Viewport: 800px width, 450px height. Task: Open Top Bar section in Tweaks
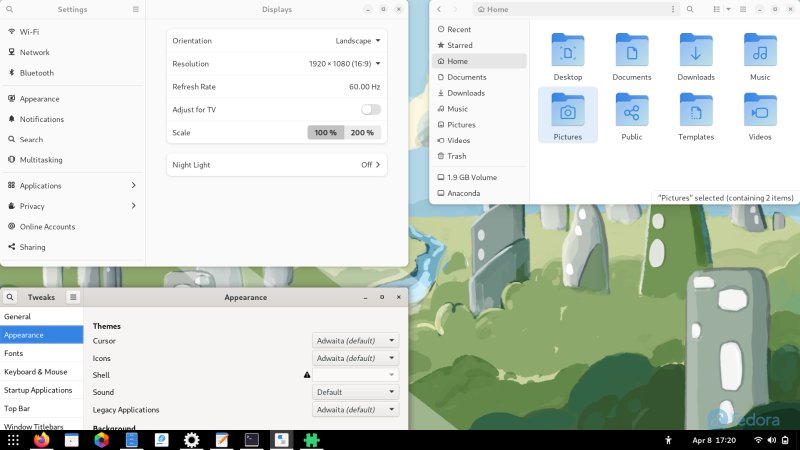pos(41,408)
